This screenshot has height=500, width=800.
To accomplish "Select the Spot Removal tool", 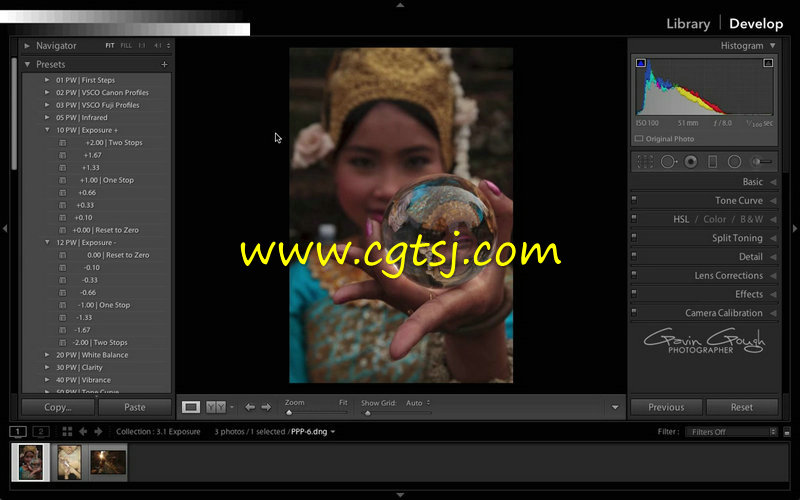I will (668, 162).
